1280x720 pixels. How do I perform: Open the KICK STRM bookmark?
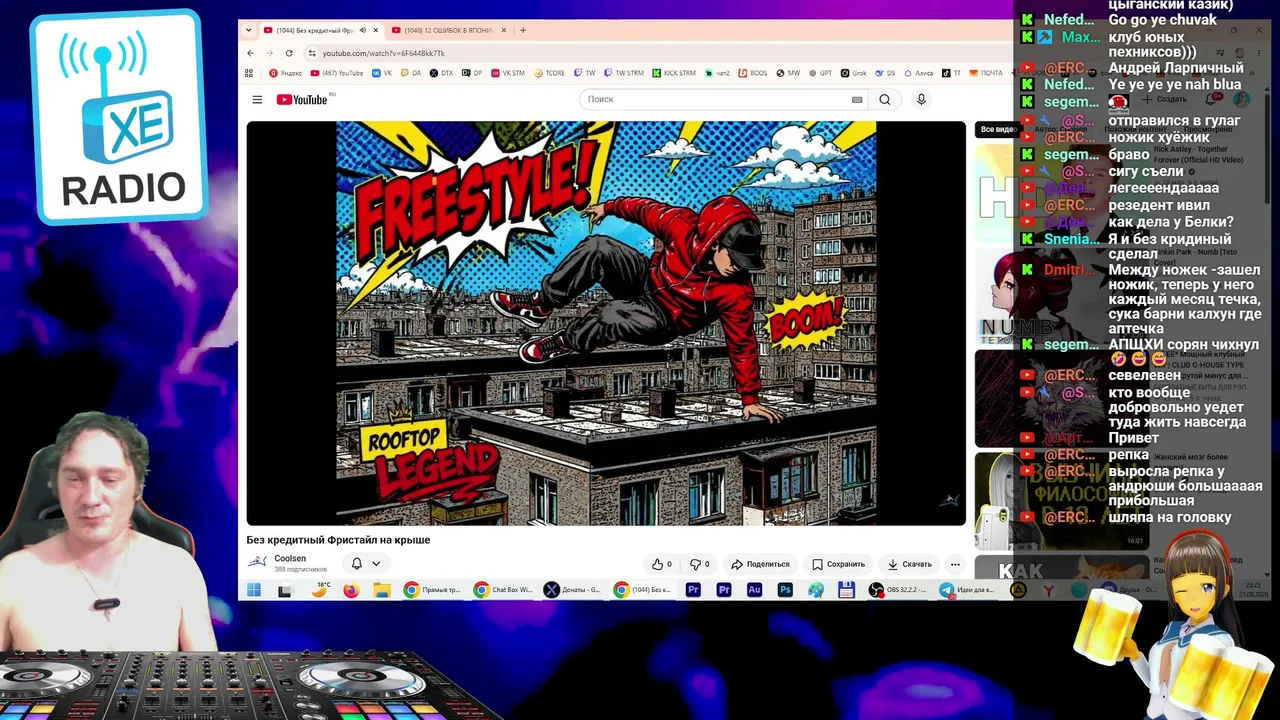click(x=674, y=73)
